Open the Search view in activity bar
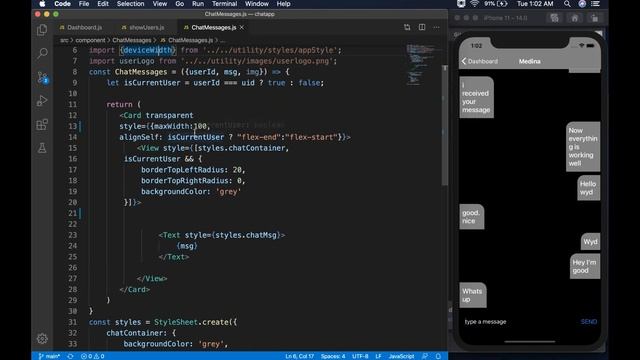 tap(42, 53)
